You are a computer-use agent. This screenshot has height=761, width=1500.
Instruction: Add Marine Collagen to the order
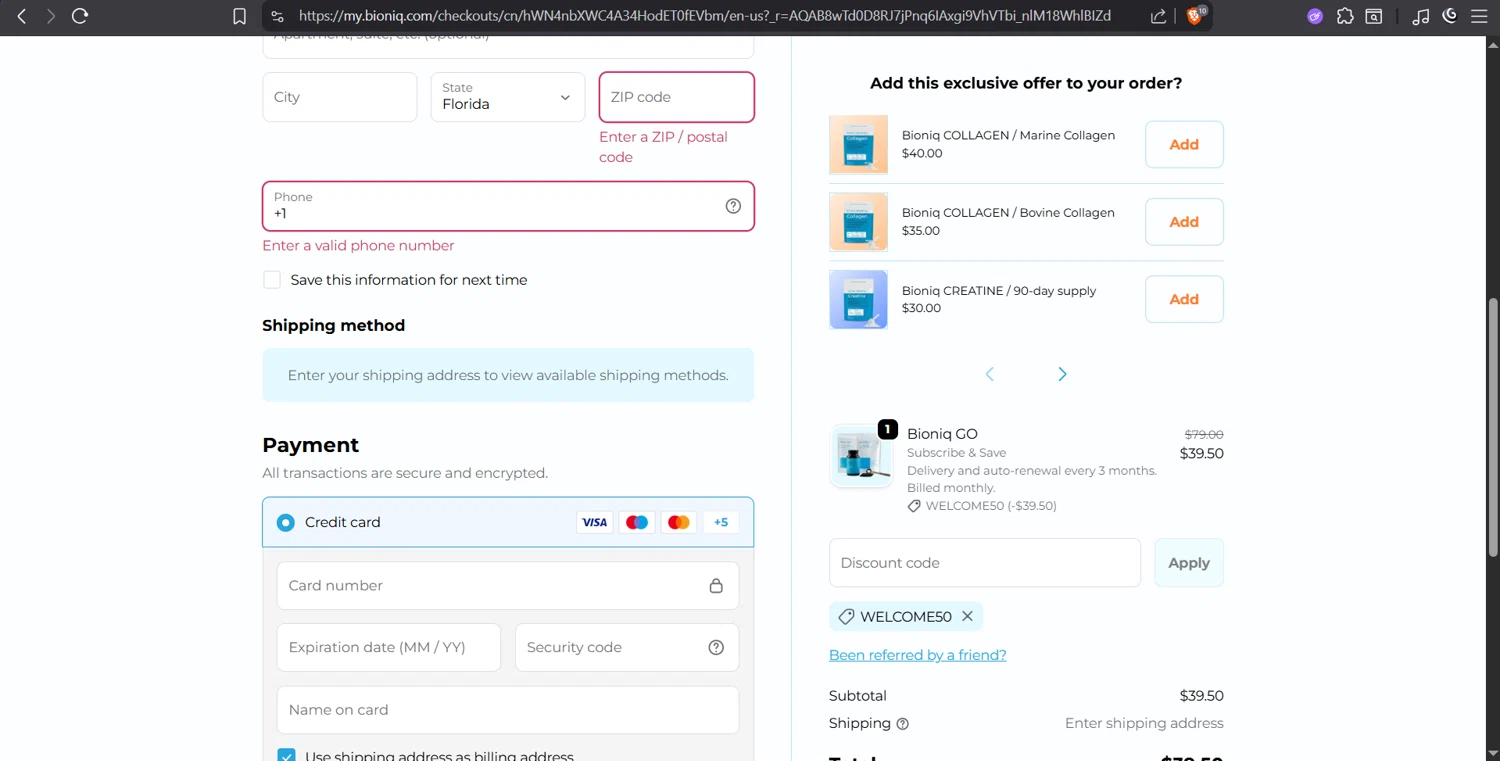coord(1184,145)
